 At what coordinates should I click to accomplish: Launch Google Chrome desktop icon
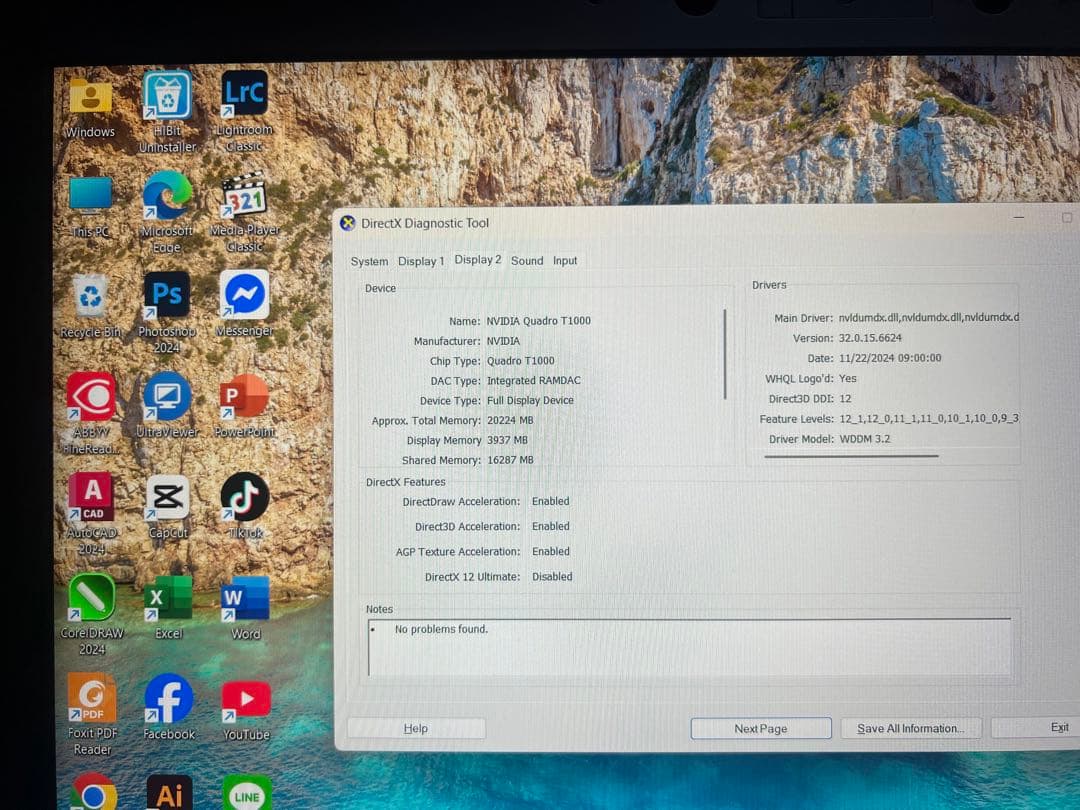coord(94,792)
